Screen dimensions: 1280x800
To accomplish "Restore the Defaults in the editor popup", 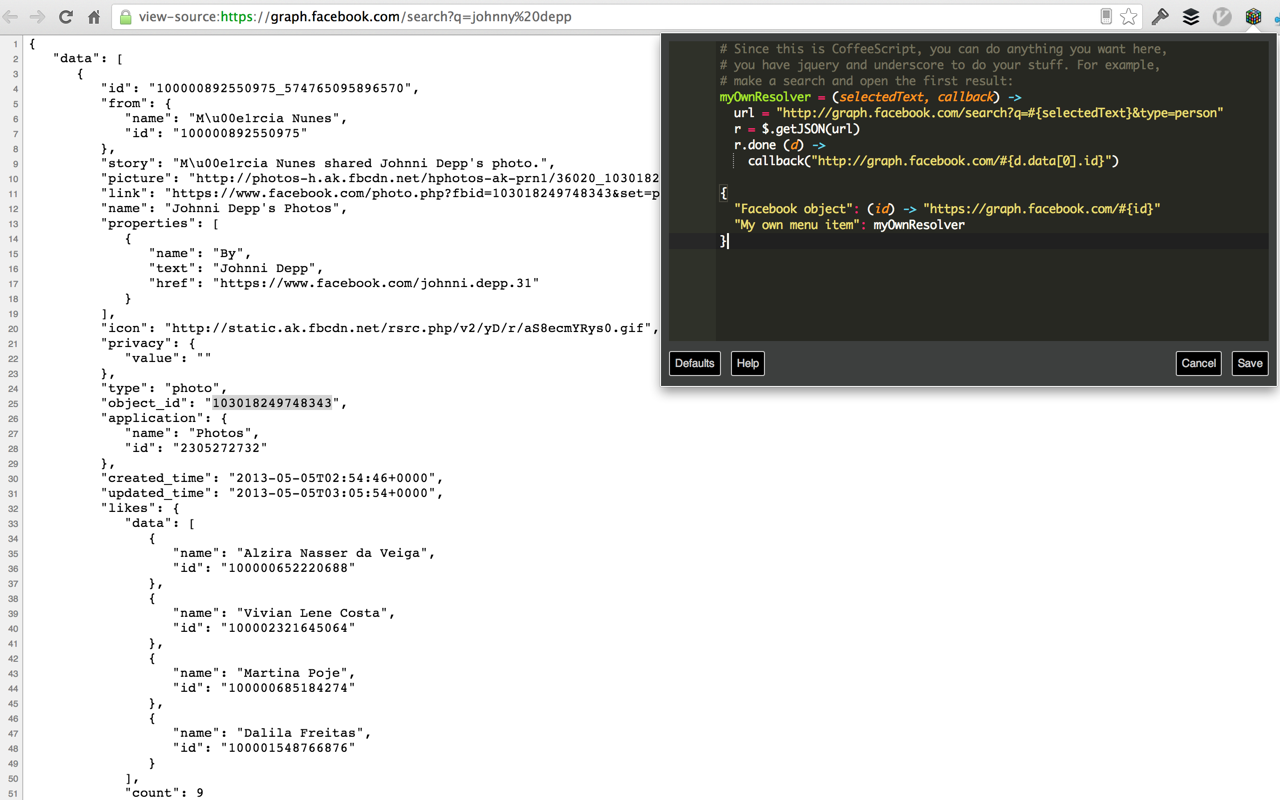I will [694, 363].
